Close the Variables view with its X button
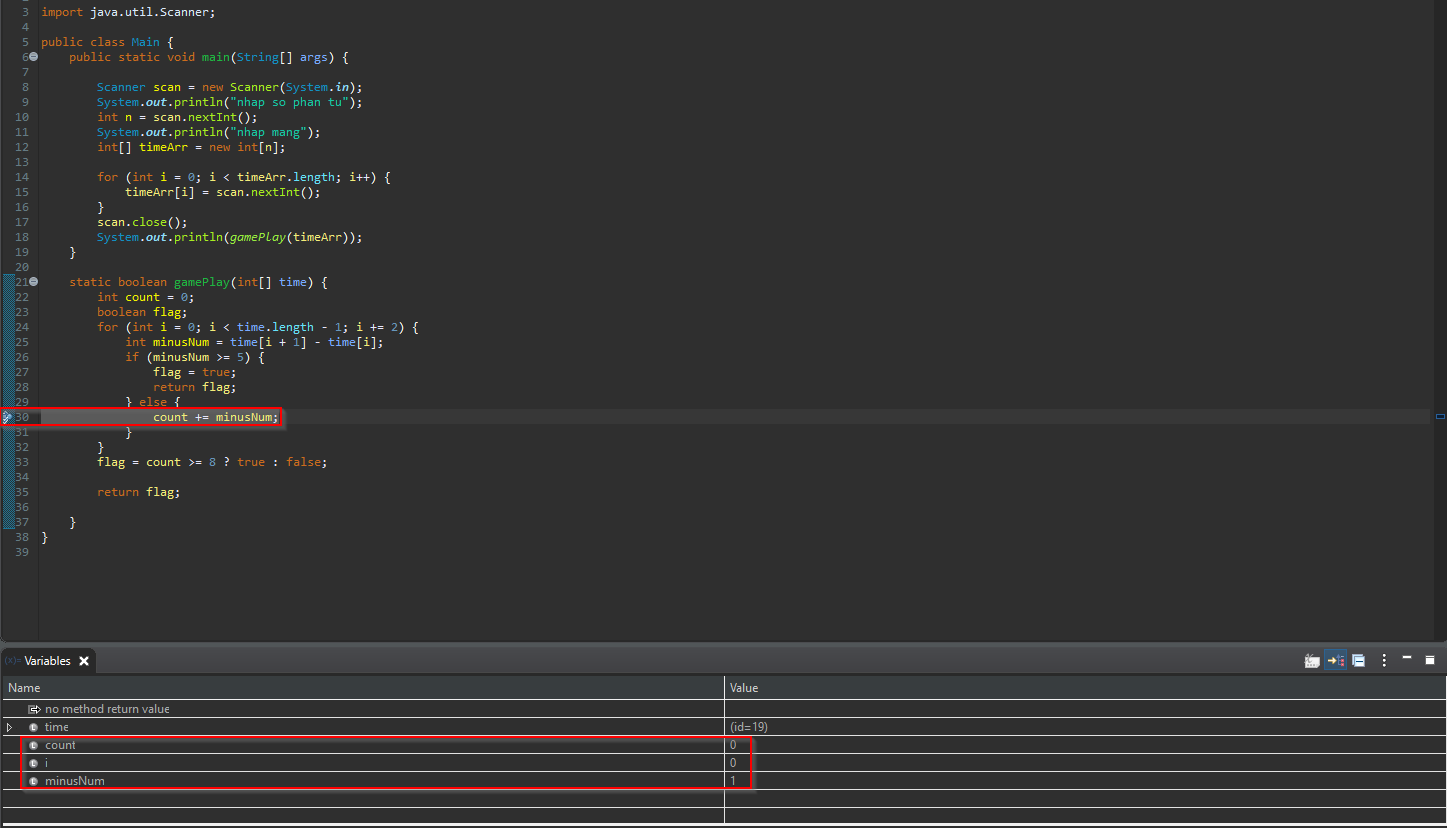Image resolution: width=1447 pixels, height=828 pixels. coord(84,660)
